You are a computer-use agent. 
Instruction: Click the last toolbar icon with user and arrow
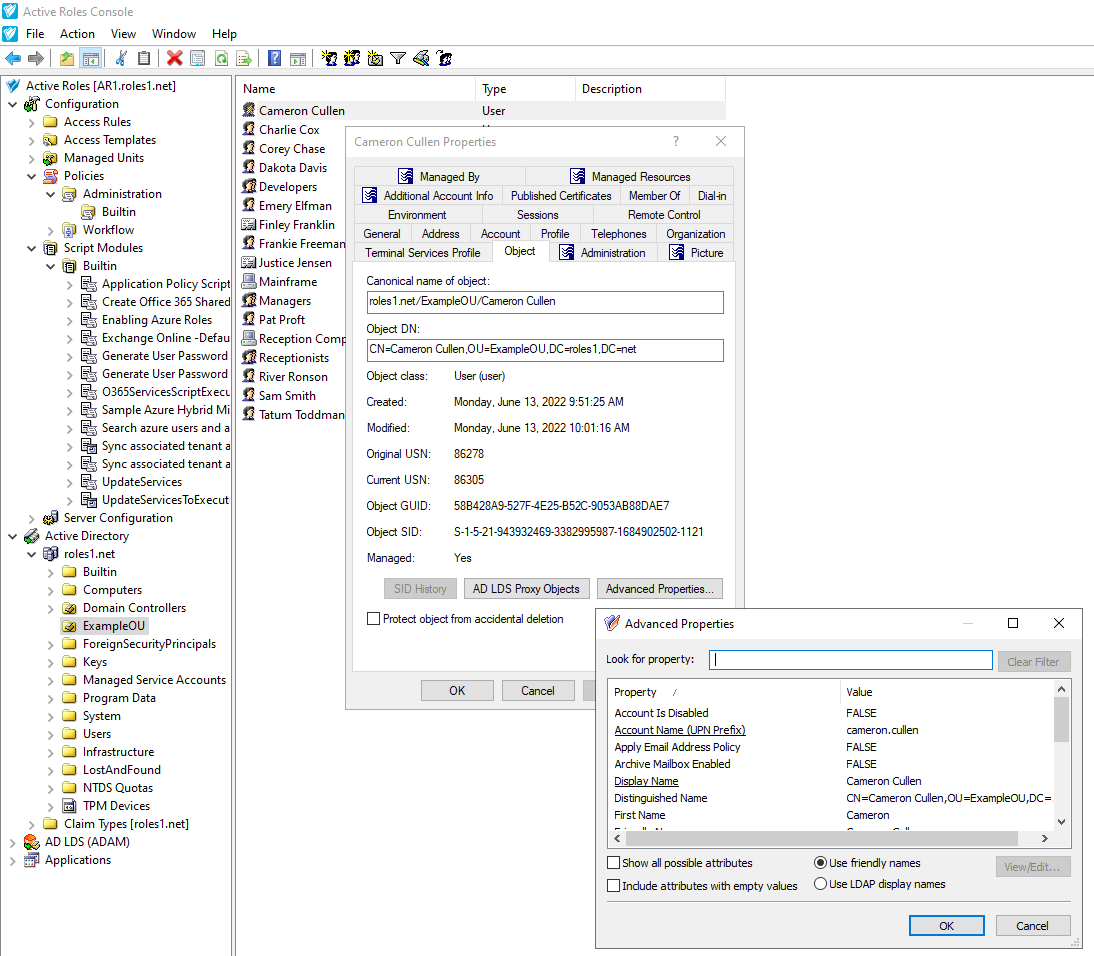(x=444, y=59)
